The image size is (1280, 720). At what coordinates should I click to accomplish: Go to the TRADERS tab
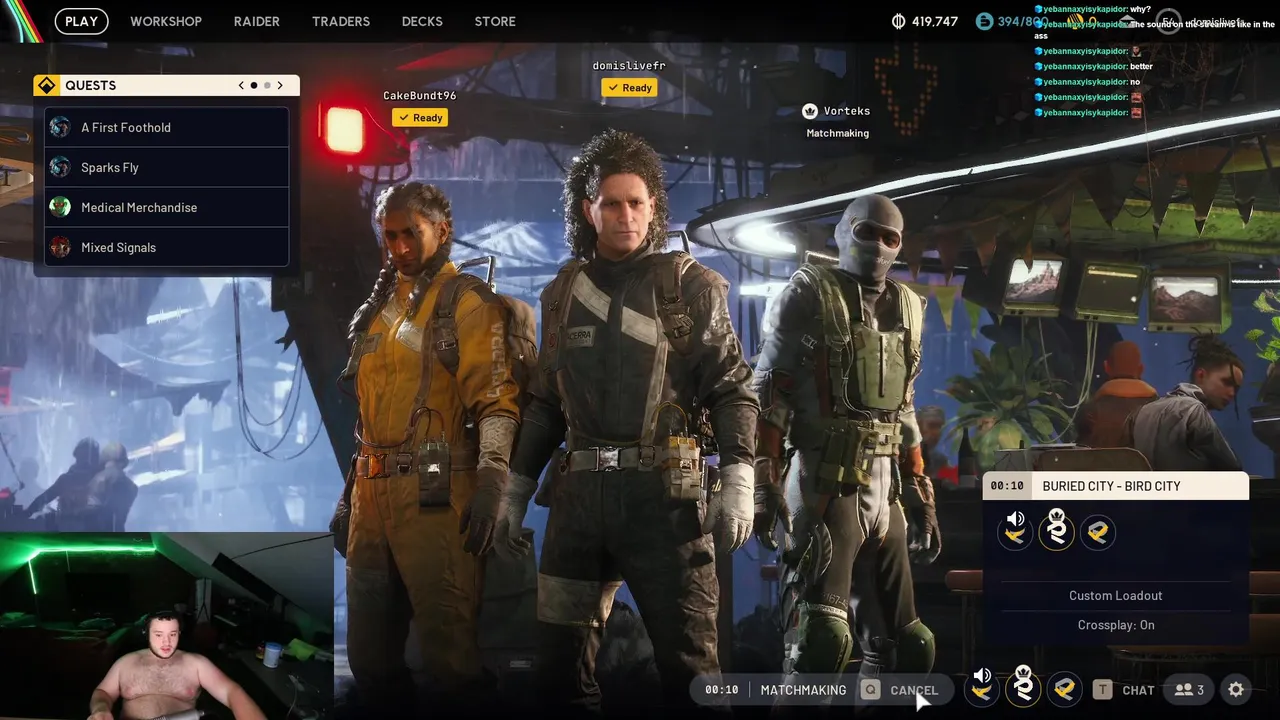pos(341,21)
